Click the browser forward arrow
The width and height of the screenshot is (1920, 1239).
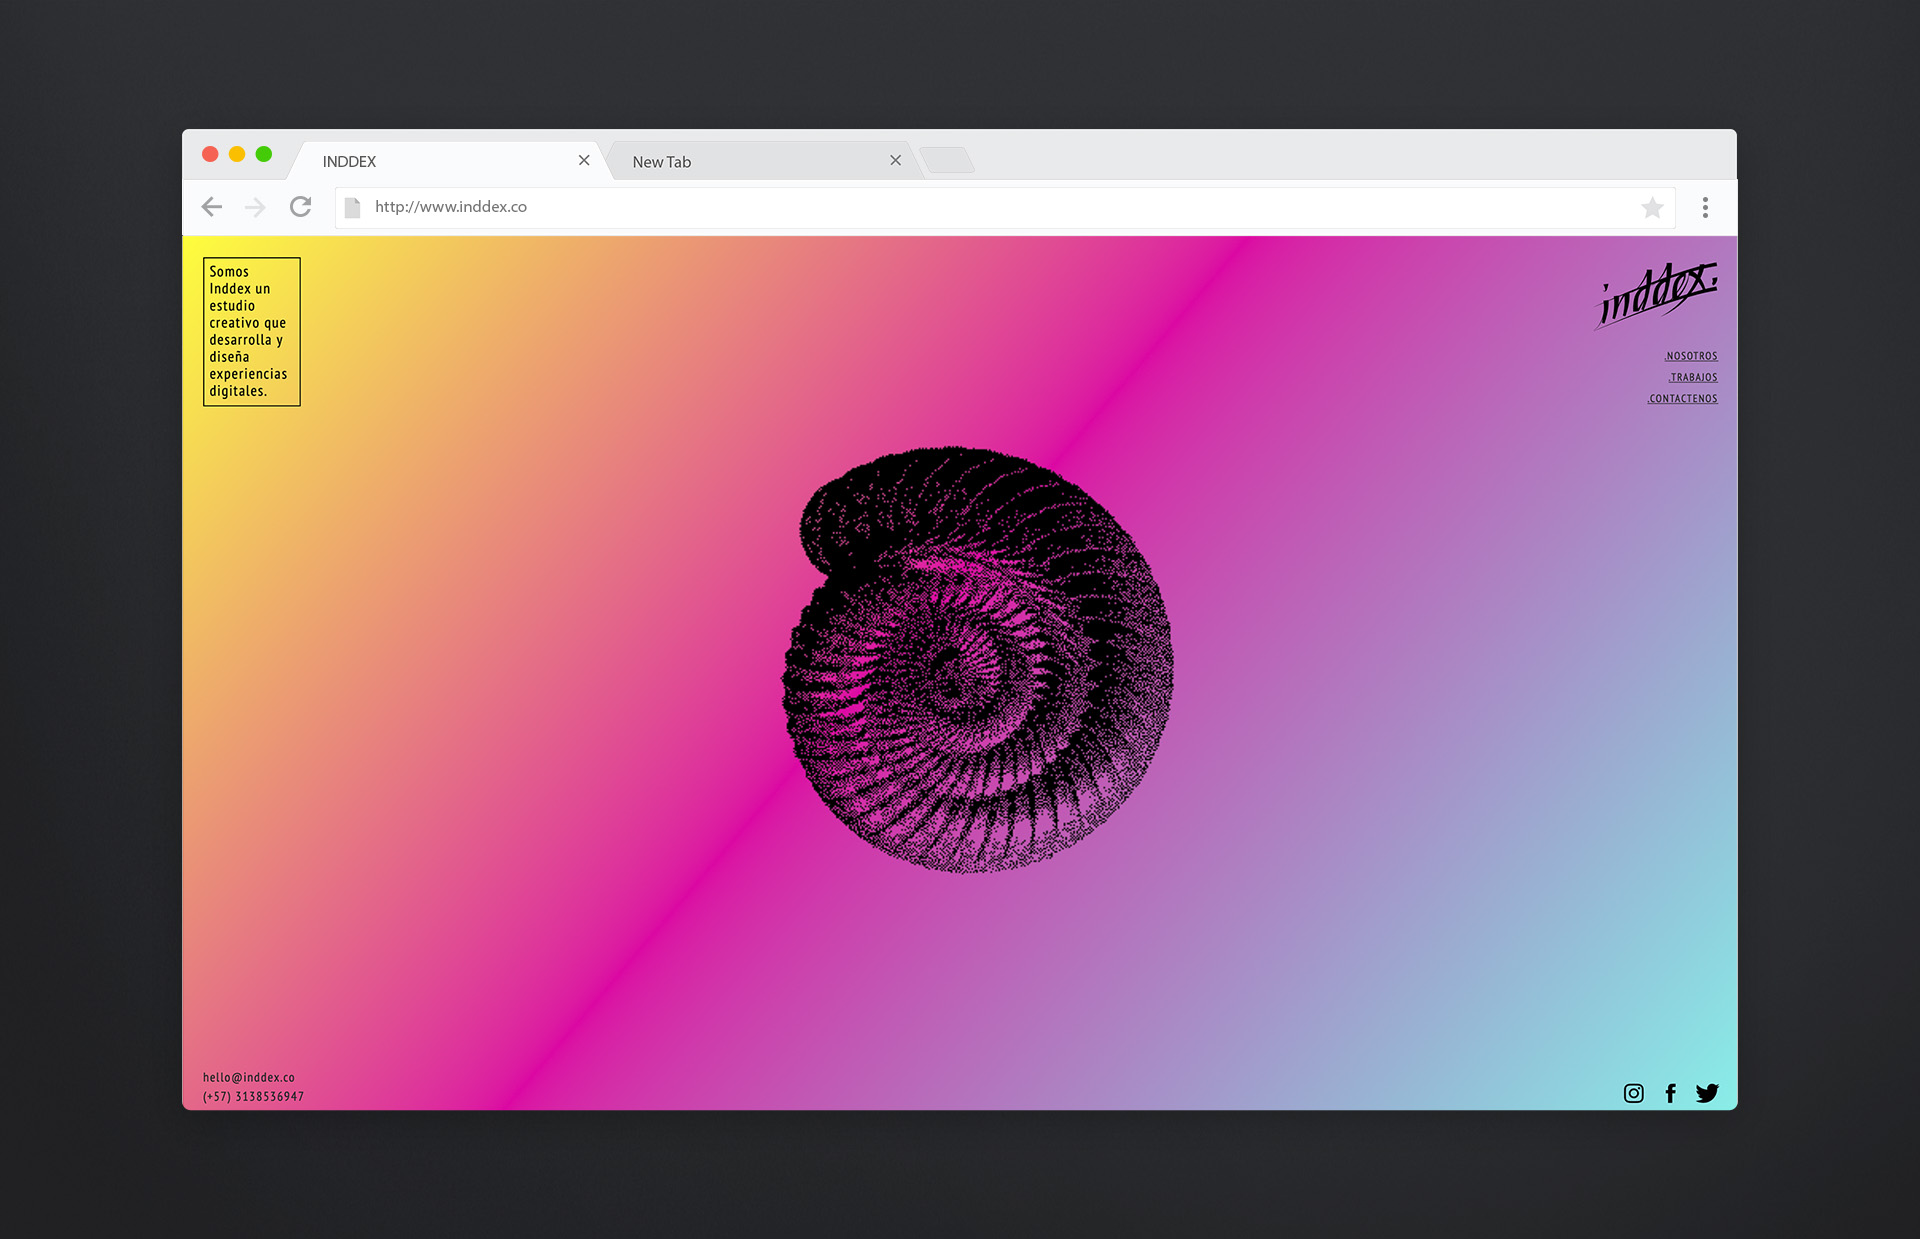coord(256,207)
